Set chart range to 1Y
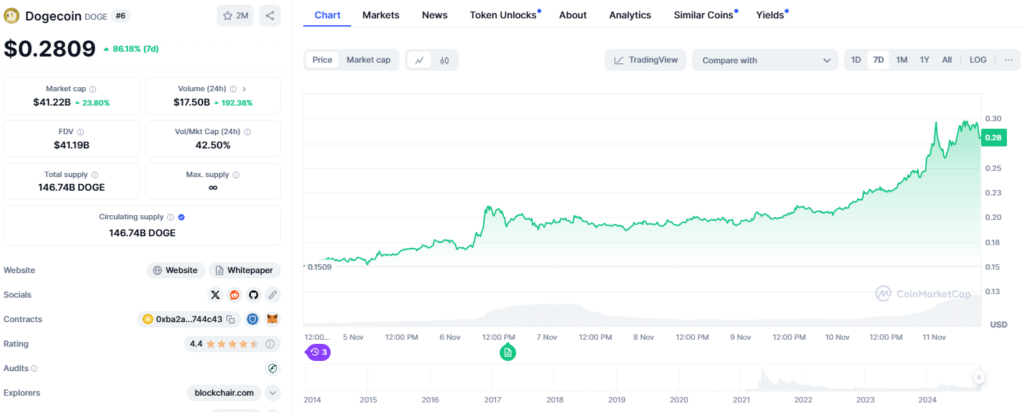 point(925,60)
